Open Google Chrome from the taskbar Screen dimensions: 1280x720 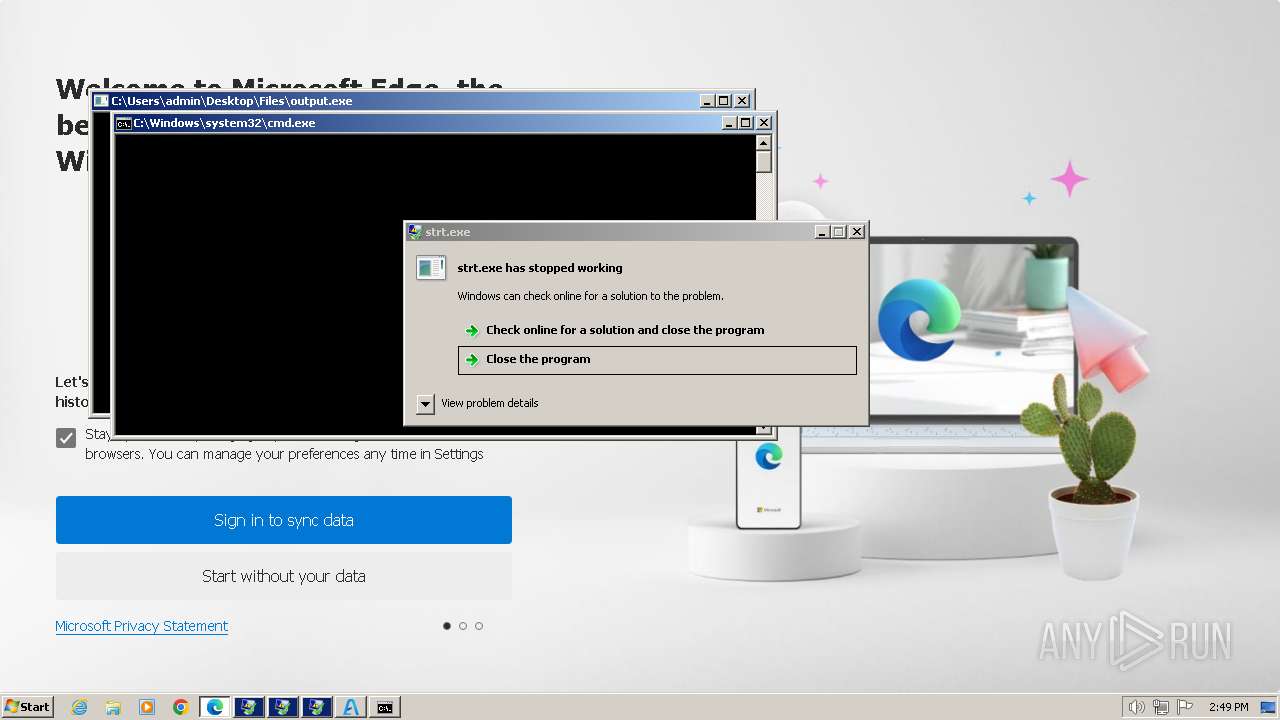tap(181, 707)
